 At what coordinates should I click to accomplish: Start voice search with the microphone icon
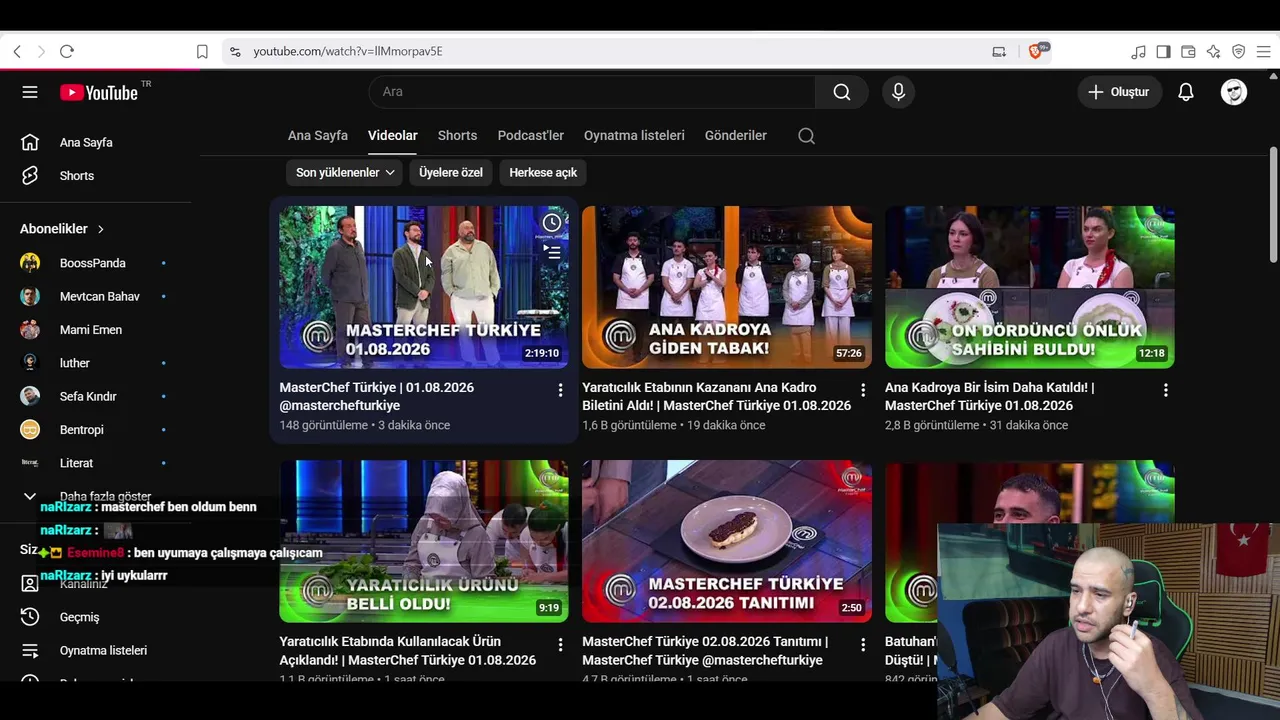click(x=898, y=92)
